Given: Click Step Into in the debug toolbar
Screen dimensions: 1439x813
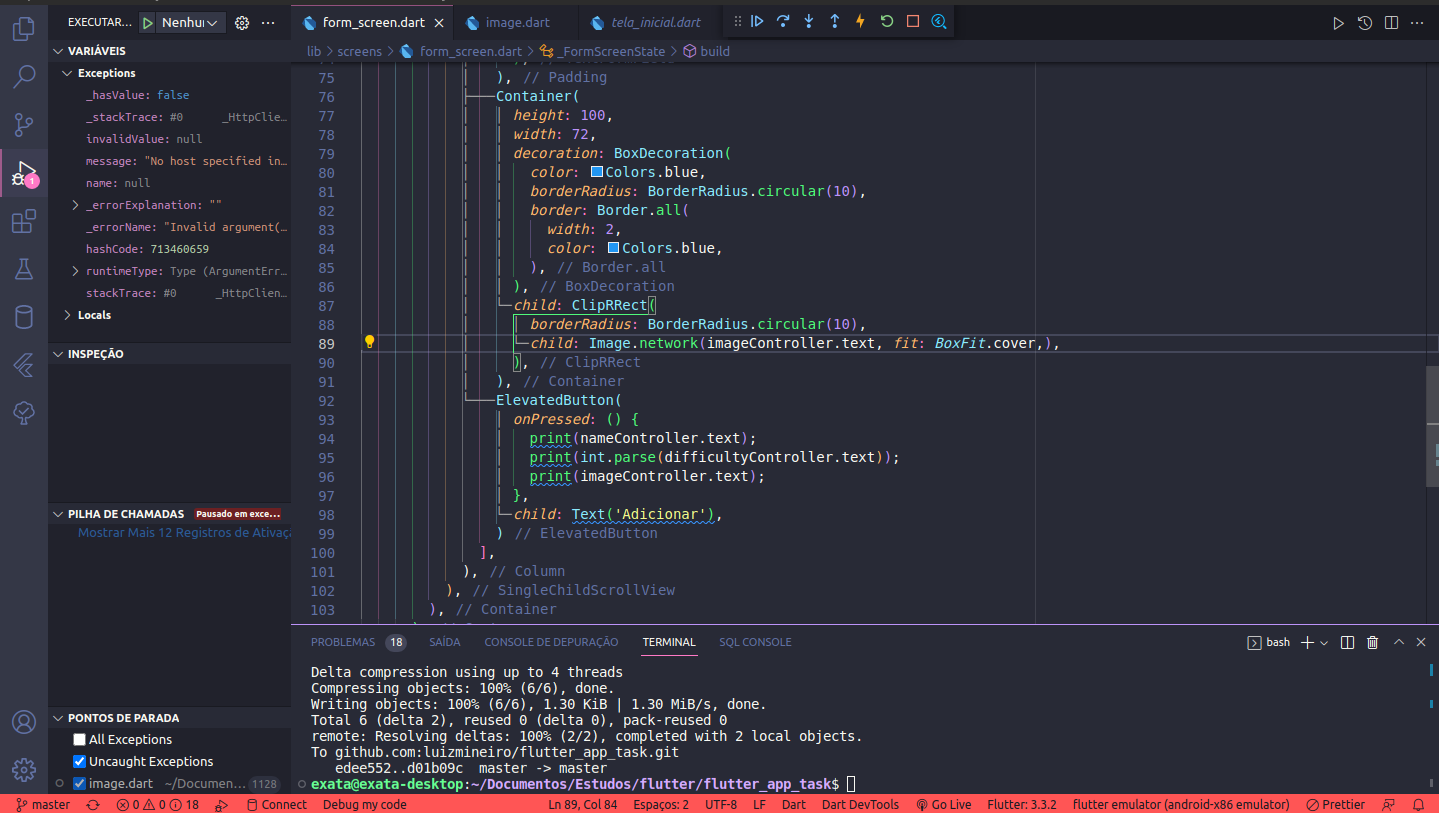Looking at the screenshot, I should [x=809, y=21].
